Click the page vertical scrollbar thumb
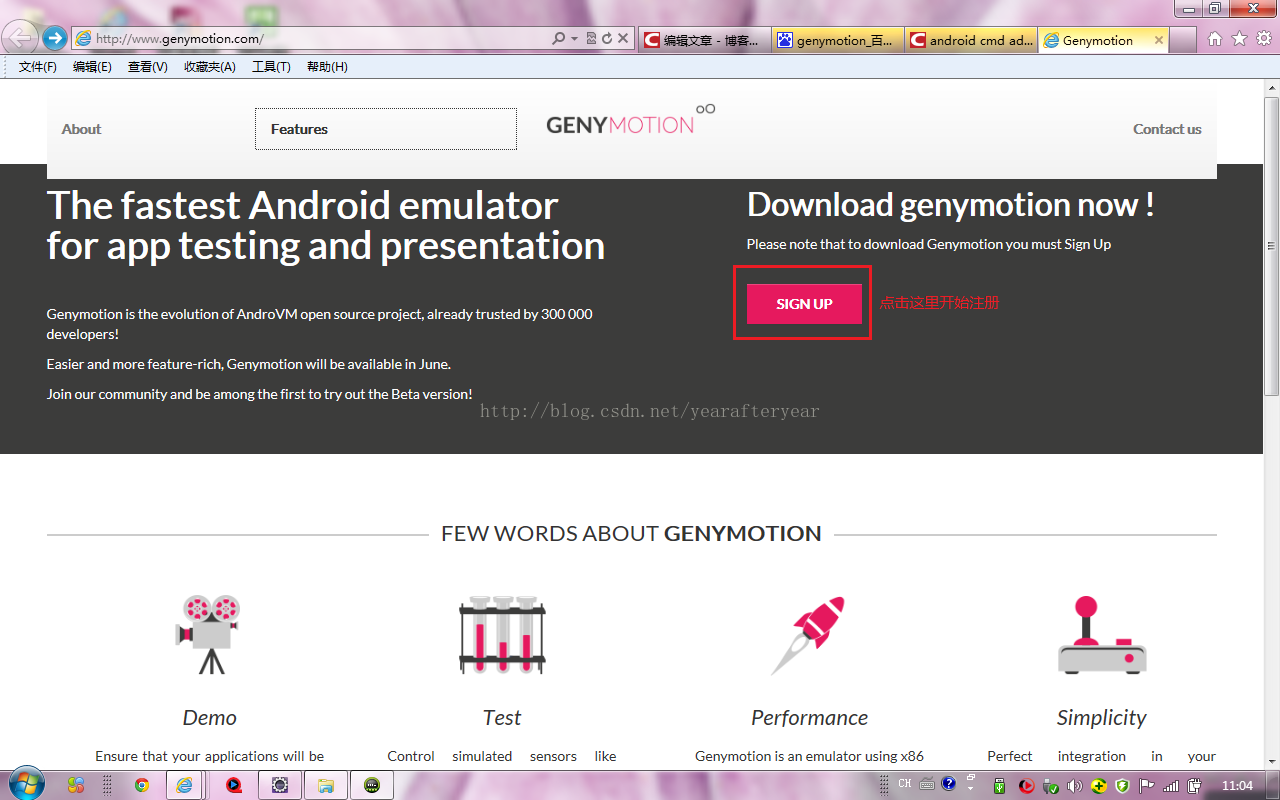 1271,245
